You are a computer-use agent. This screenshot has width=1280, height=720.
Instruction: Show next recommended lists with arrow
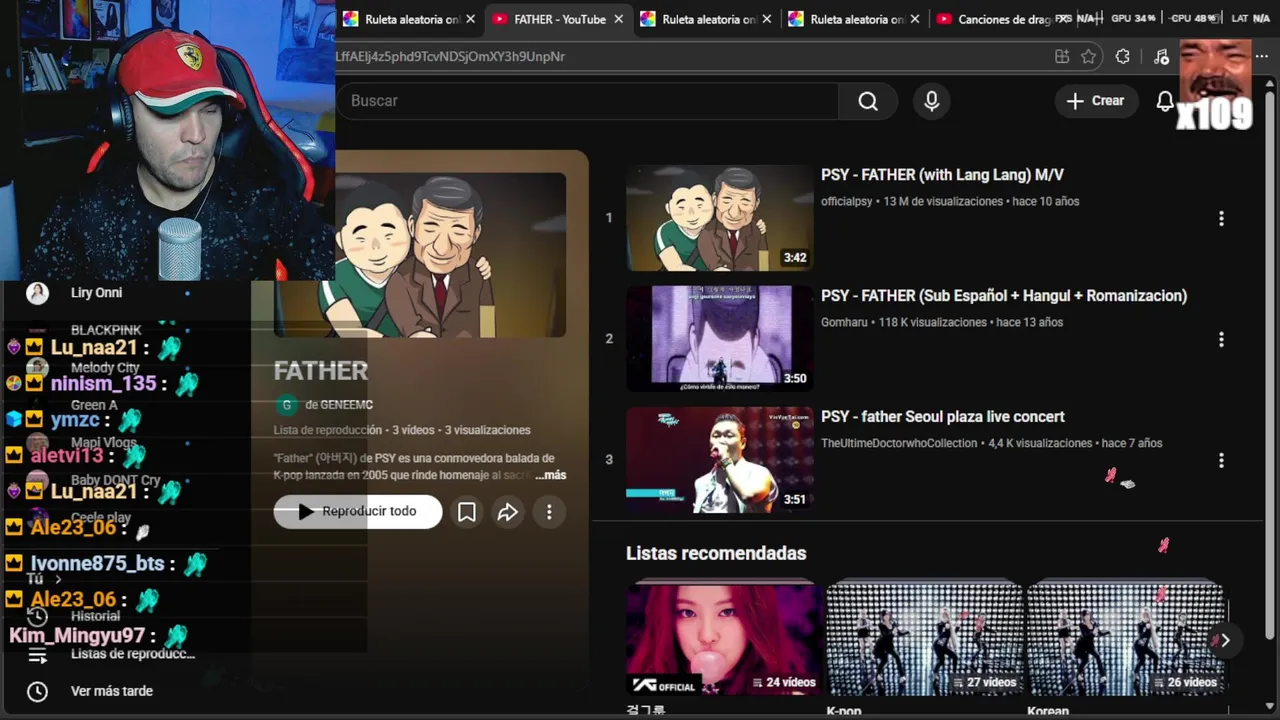(x=1224, y=640)
